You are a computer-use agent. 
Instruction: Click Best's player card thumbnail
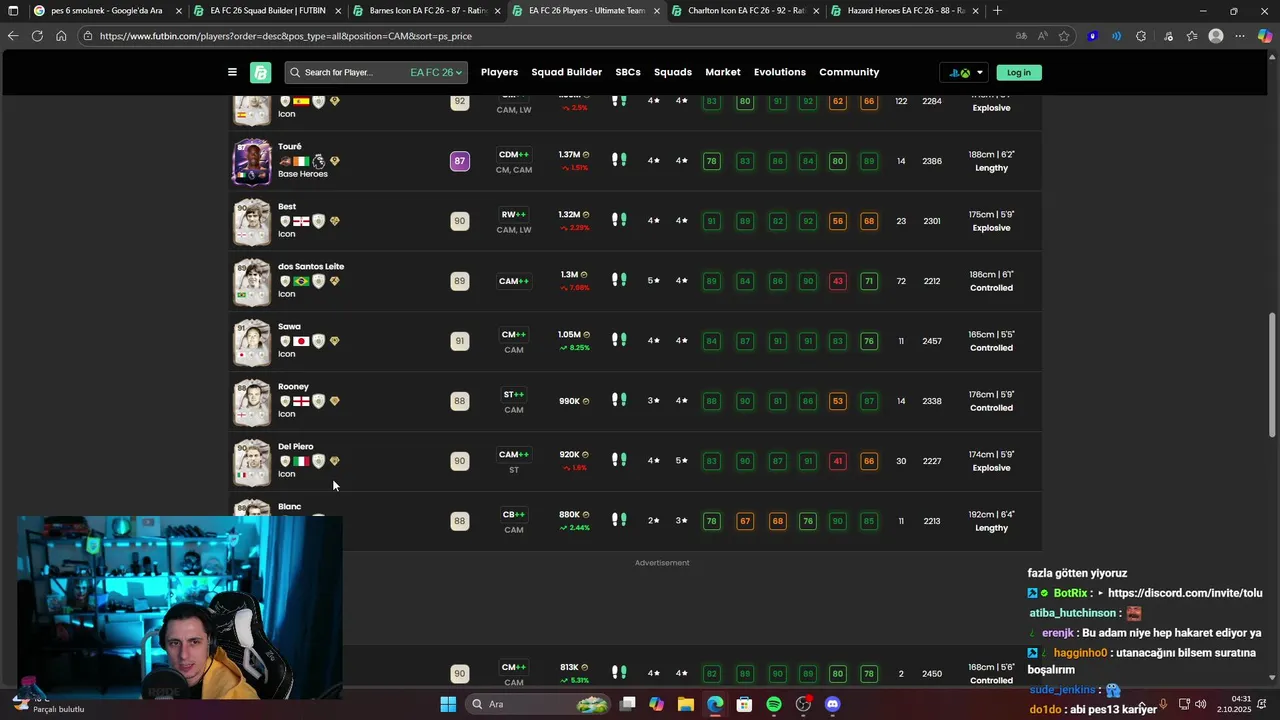pyautogui.click(x=252, y=221)
